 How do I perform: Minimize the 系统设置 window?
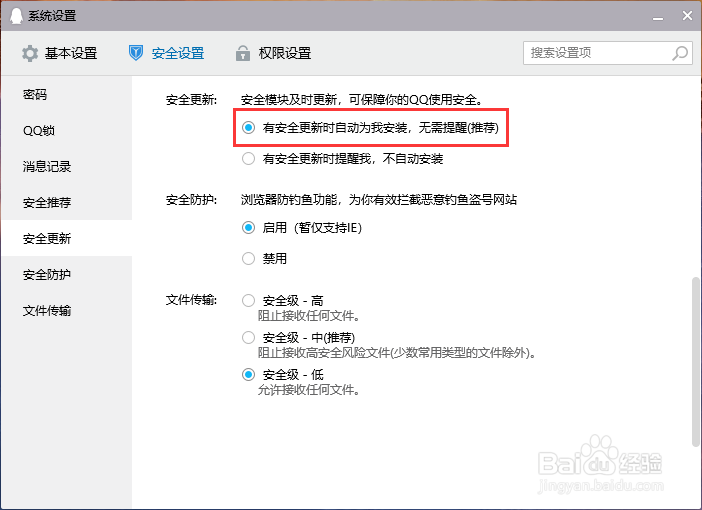[658, 17]
